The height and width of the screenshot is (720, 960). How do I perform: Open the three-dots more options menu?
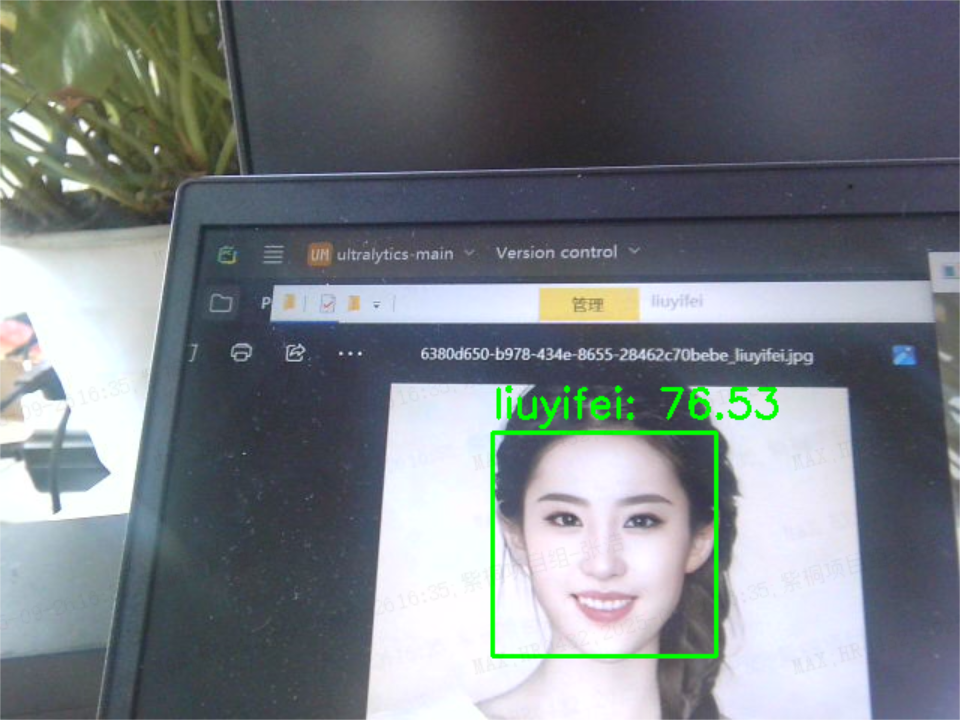350,354
